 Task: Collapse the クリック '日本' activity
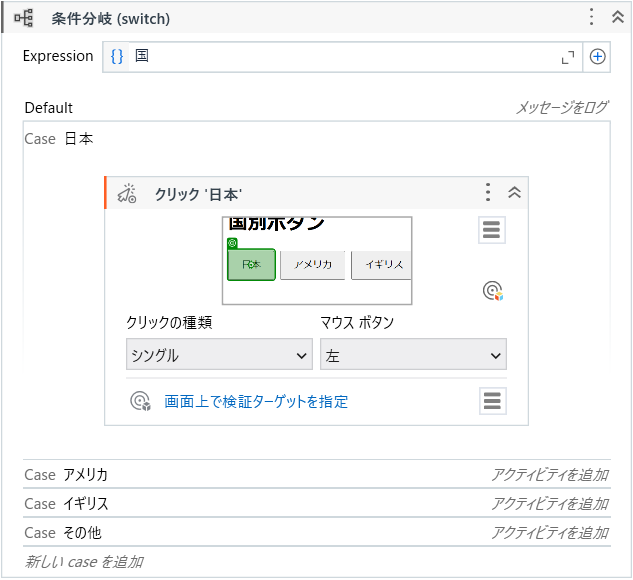(515, 193)
